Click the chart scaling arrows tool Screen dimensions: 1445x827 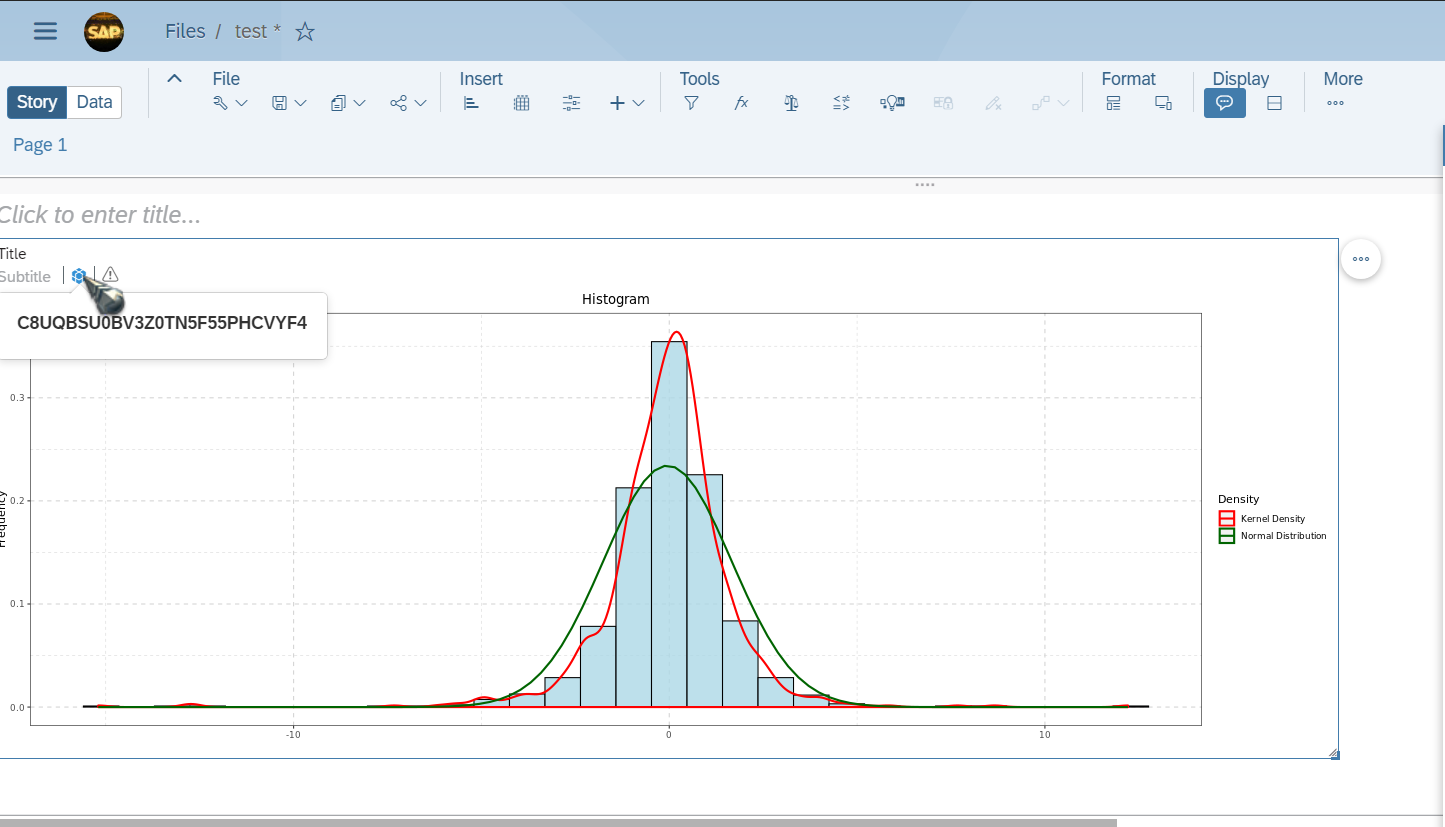(841, 102)
